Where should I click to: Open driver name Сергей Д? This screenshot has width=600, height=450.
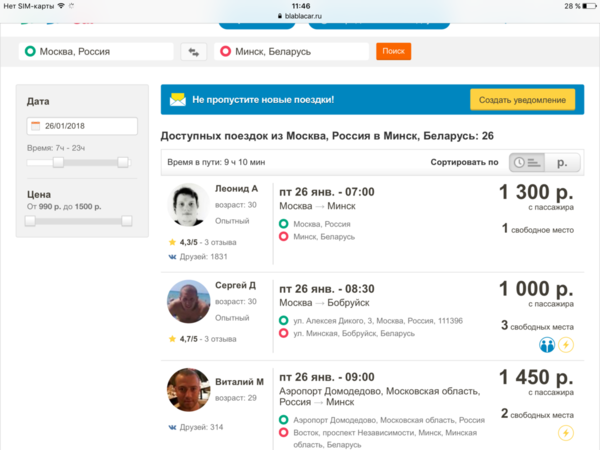235,285
